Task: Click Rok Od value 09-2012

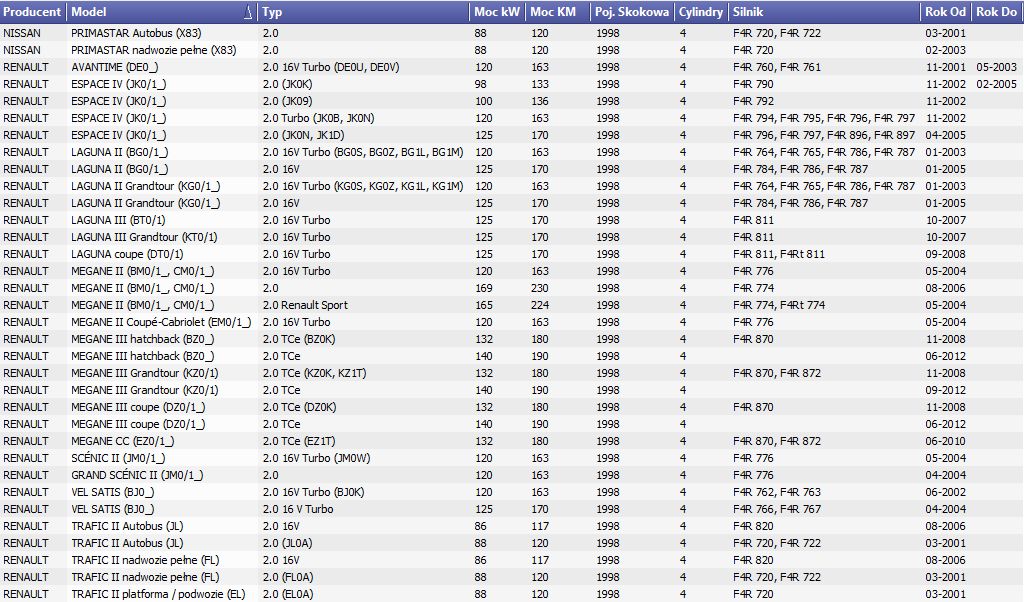Action: [x=945, y=389]
